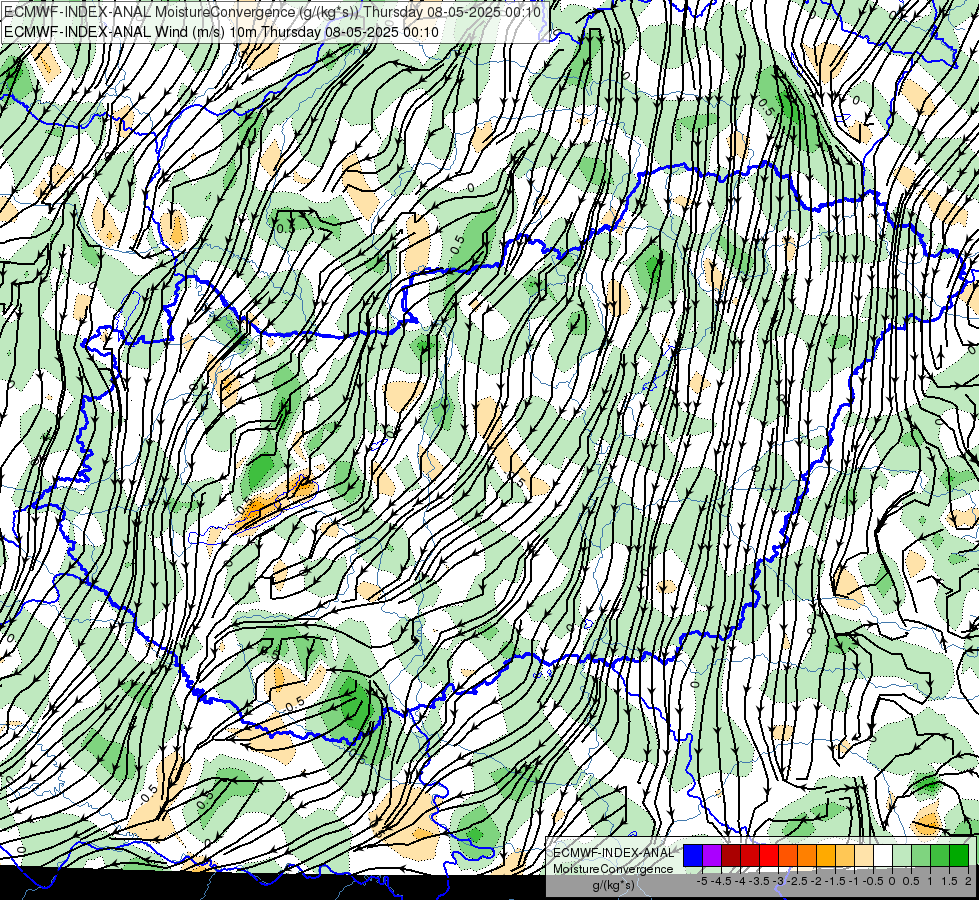The height and width of the screenshot is (900, 979).
Task: Click 'MoistureConvergence' label in the legend box
Action: click(613, 869)
